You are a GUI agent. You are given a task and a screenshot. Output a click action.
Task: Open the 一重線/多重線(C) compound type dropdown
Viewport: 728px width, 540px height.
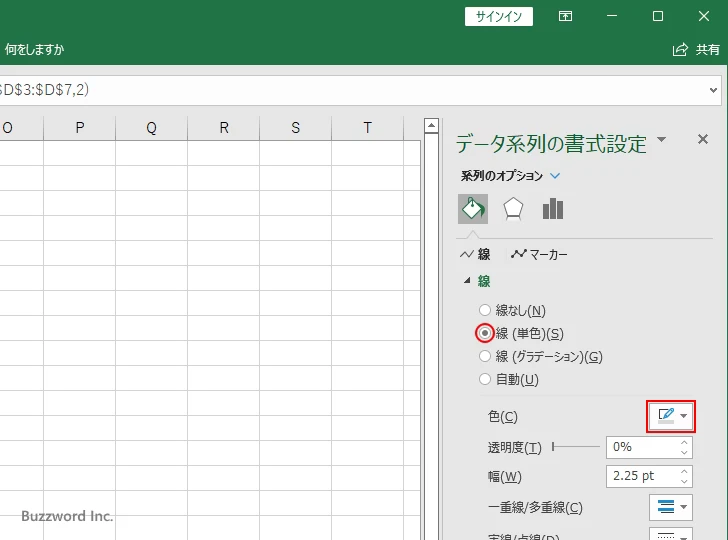[x=670, y=507]
